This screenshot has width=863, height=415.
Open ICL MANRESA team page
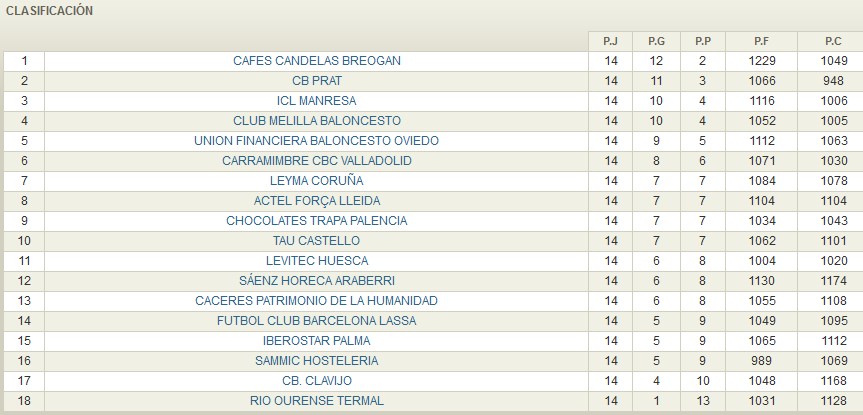pos(316,101)
